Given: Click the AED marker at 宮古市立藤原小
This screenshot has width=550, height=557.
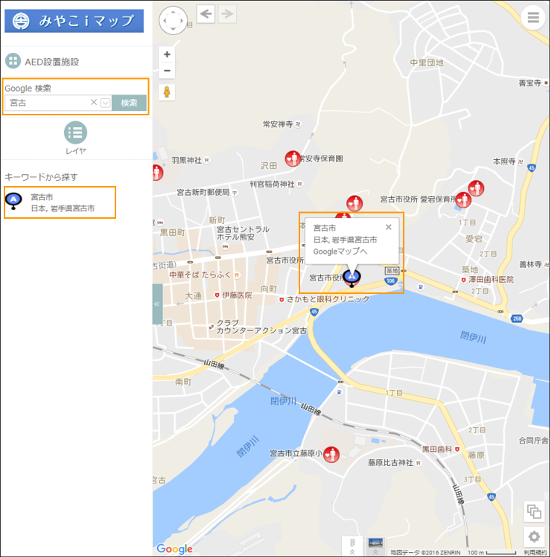Looking at the screenshot, I should [x=331, y=454].
